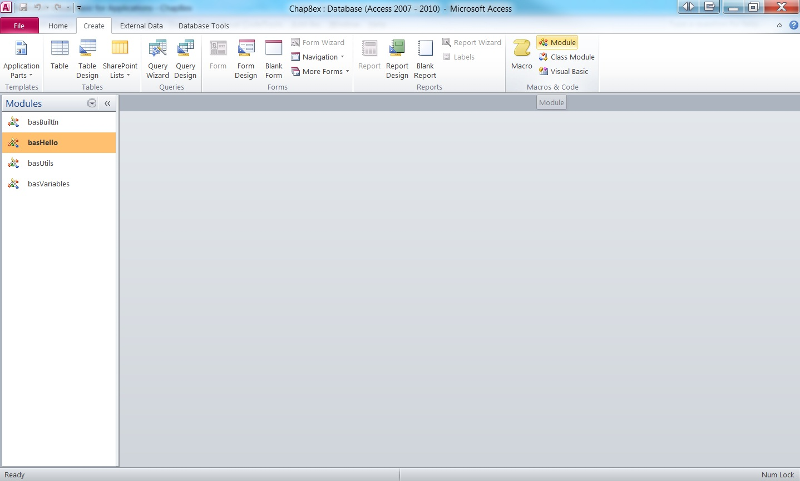800x481 pixels.
Task: Open Report Design view
Action: pyautogui.click(x=397, y=59)
